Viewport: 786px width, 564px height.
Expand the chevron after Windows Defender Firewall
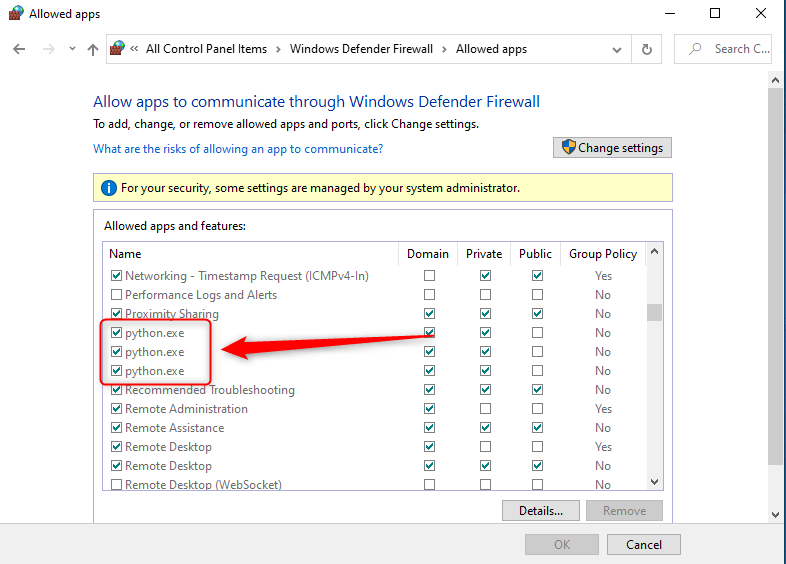point(444,49)
